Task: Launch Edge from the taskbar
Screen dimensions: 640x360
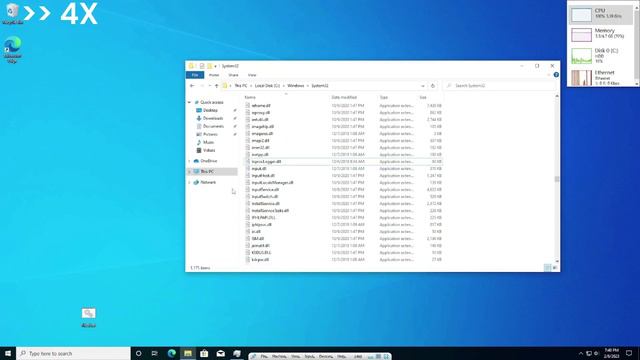Action: click(x=171, y=353)
